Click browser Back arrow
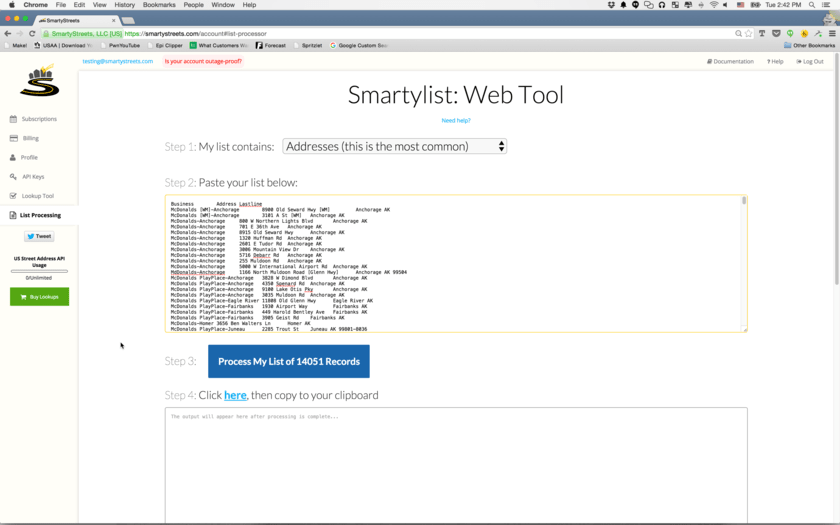This screenshot has height=525, width=840. (8, 33)
